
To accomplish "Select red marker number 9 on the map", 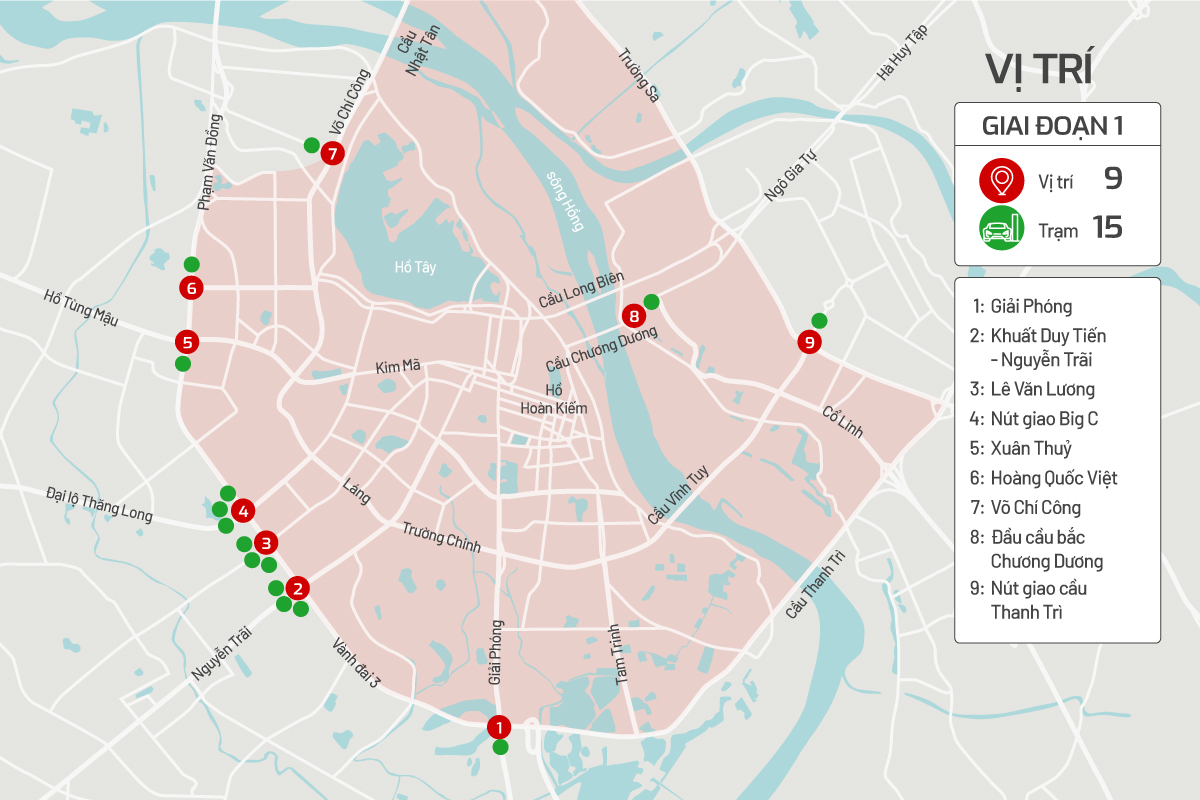I will [809, 342].
